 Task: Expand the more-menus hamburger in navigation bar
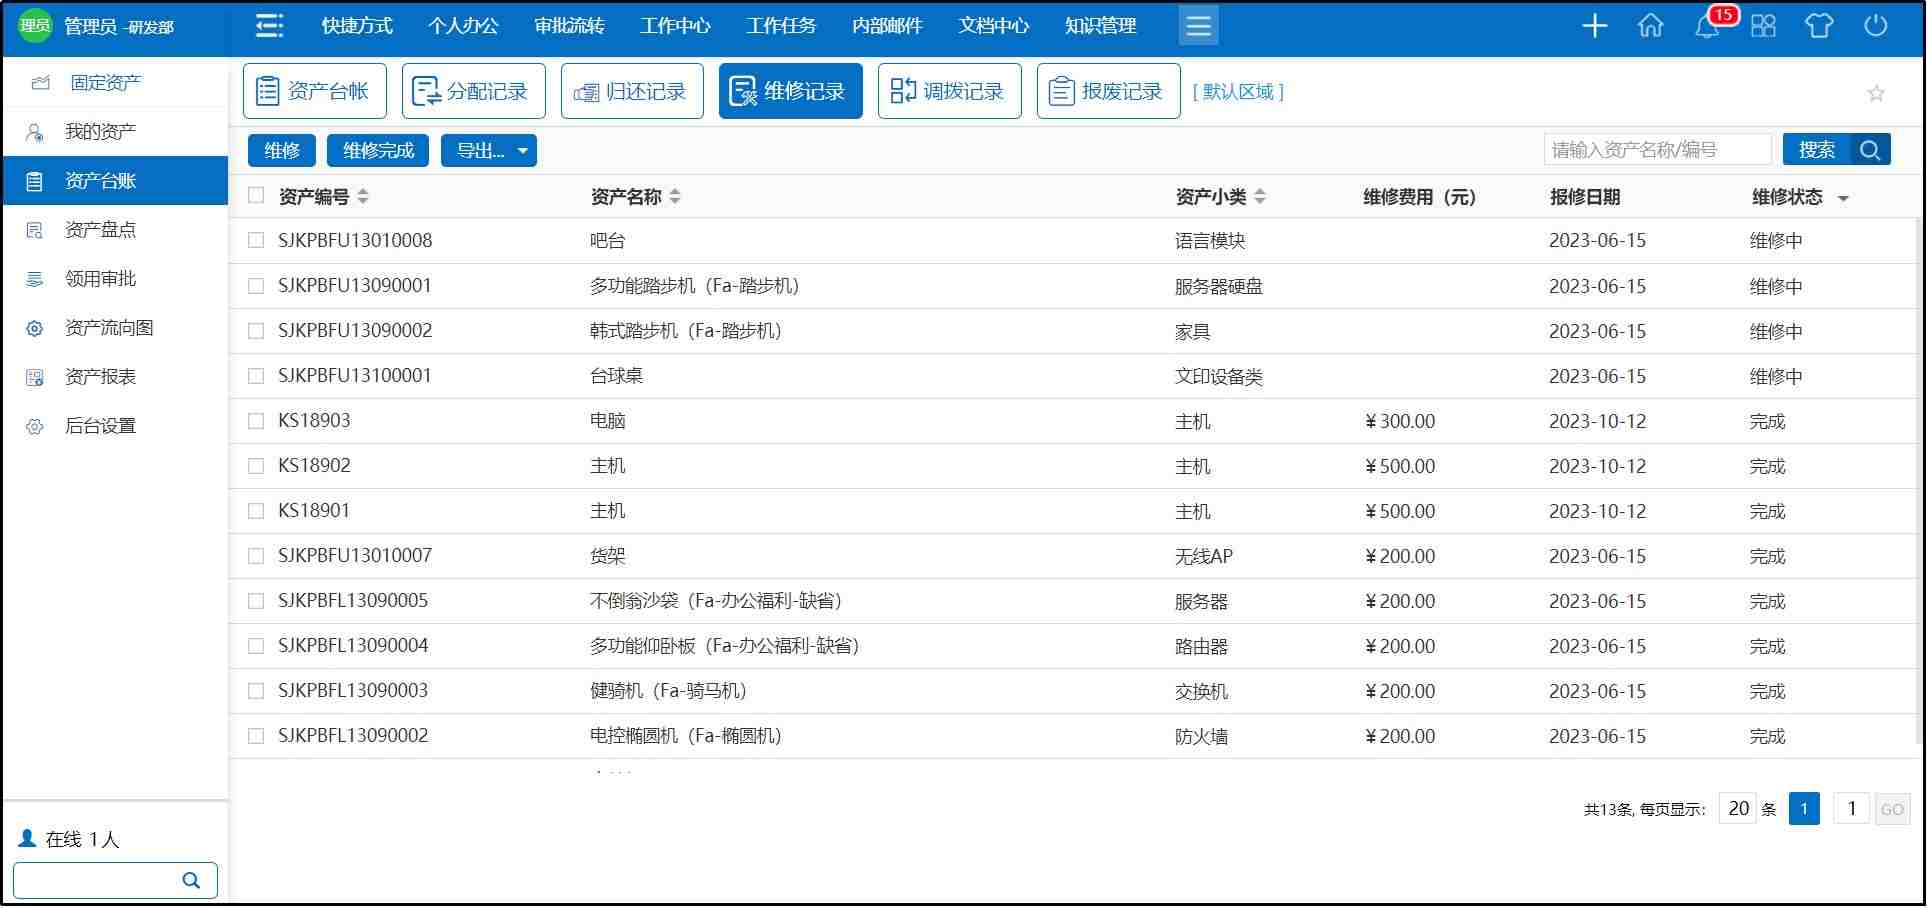click(1198, 26)
